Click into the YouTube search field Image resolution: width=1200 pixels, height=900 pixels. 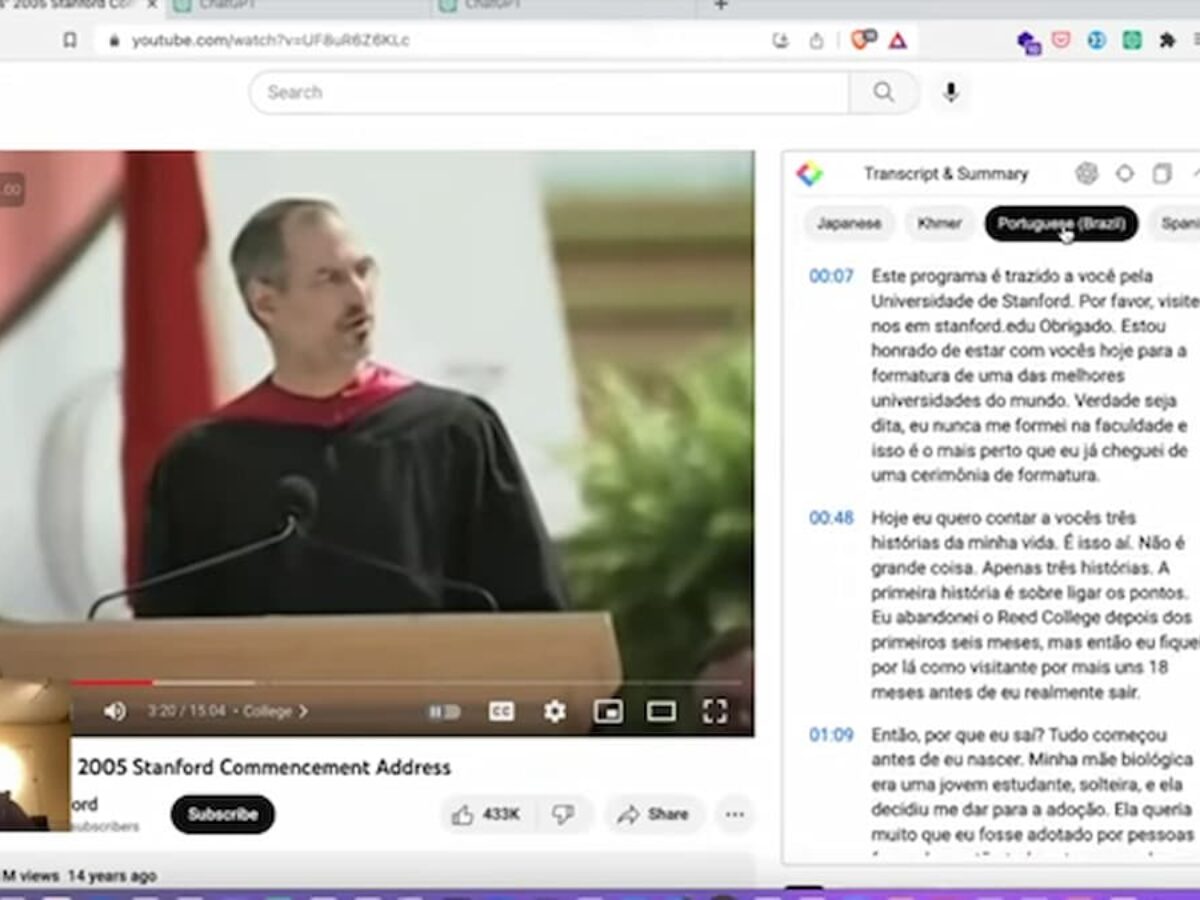click(x=549, y=92)
